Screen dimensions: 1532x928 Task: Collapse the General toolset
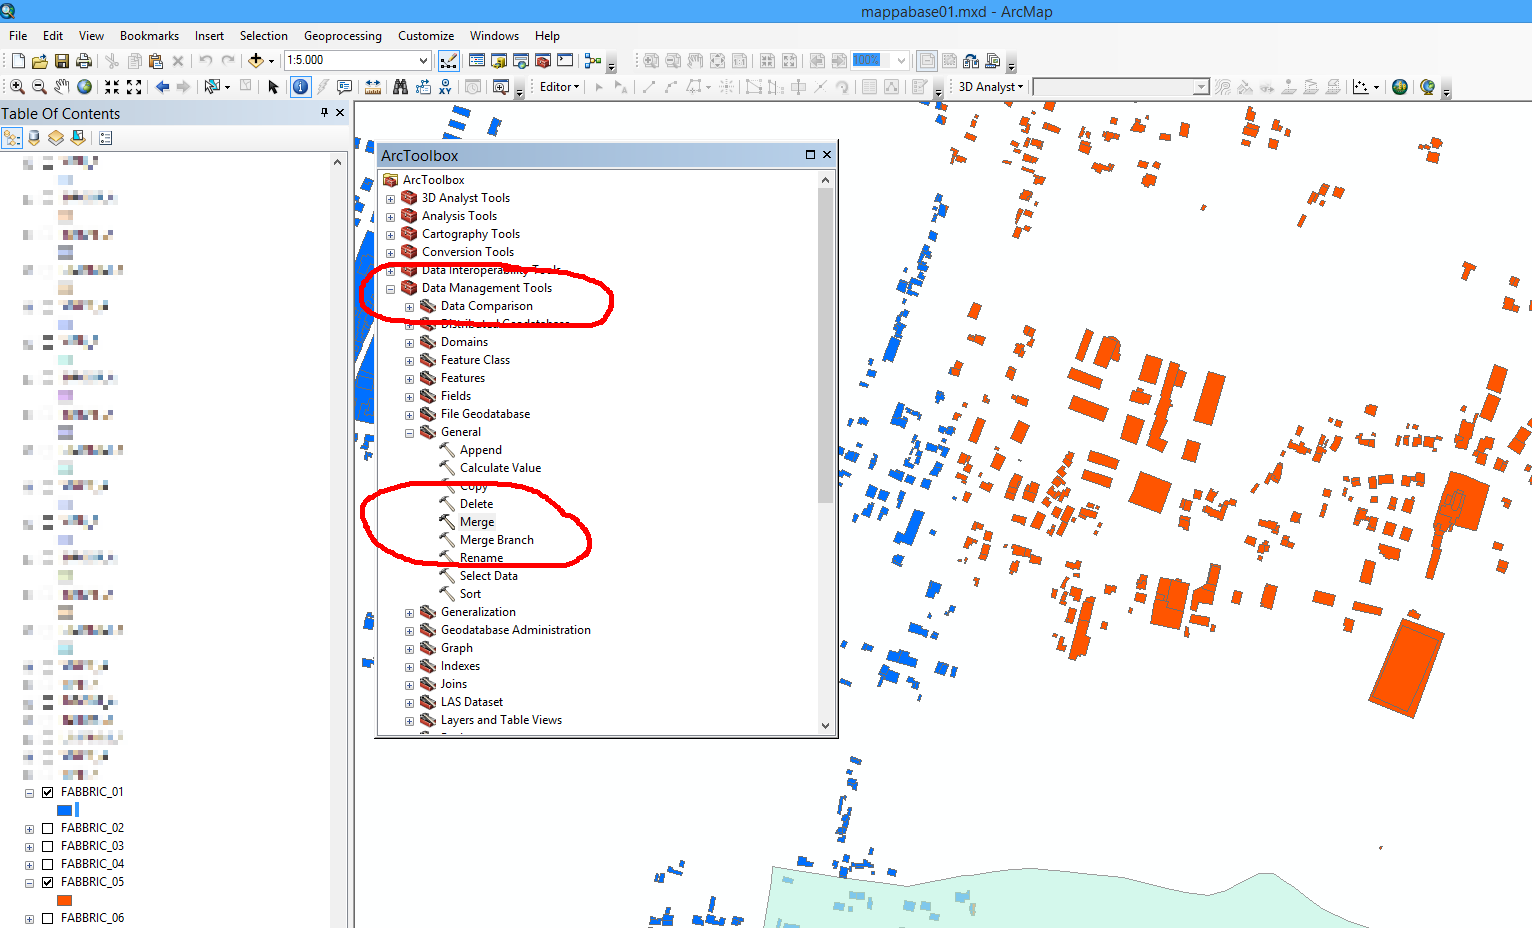[x=409, y=433]
